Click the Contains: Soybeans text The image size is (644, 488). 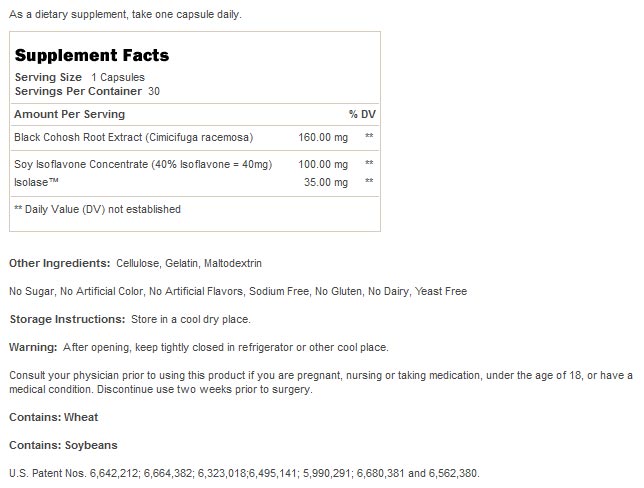[x=62, y=444]
